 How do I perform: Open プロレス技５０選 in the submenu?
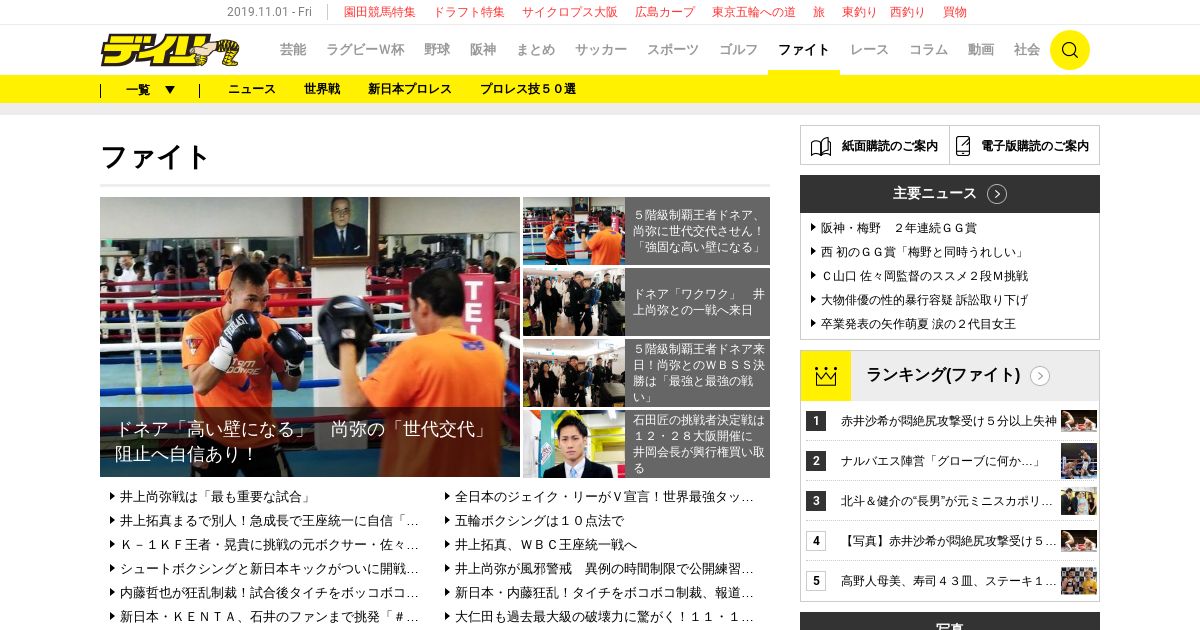pos(528,89)
